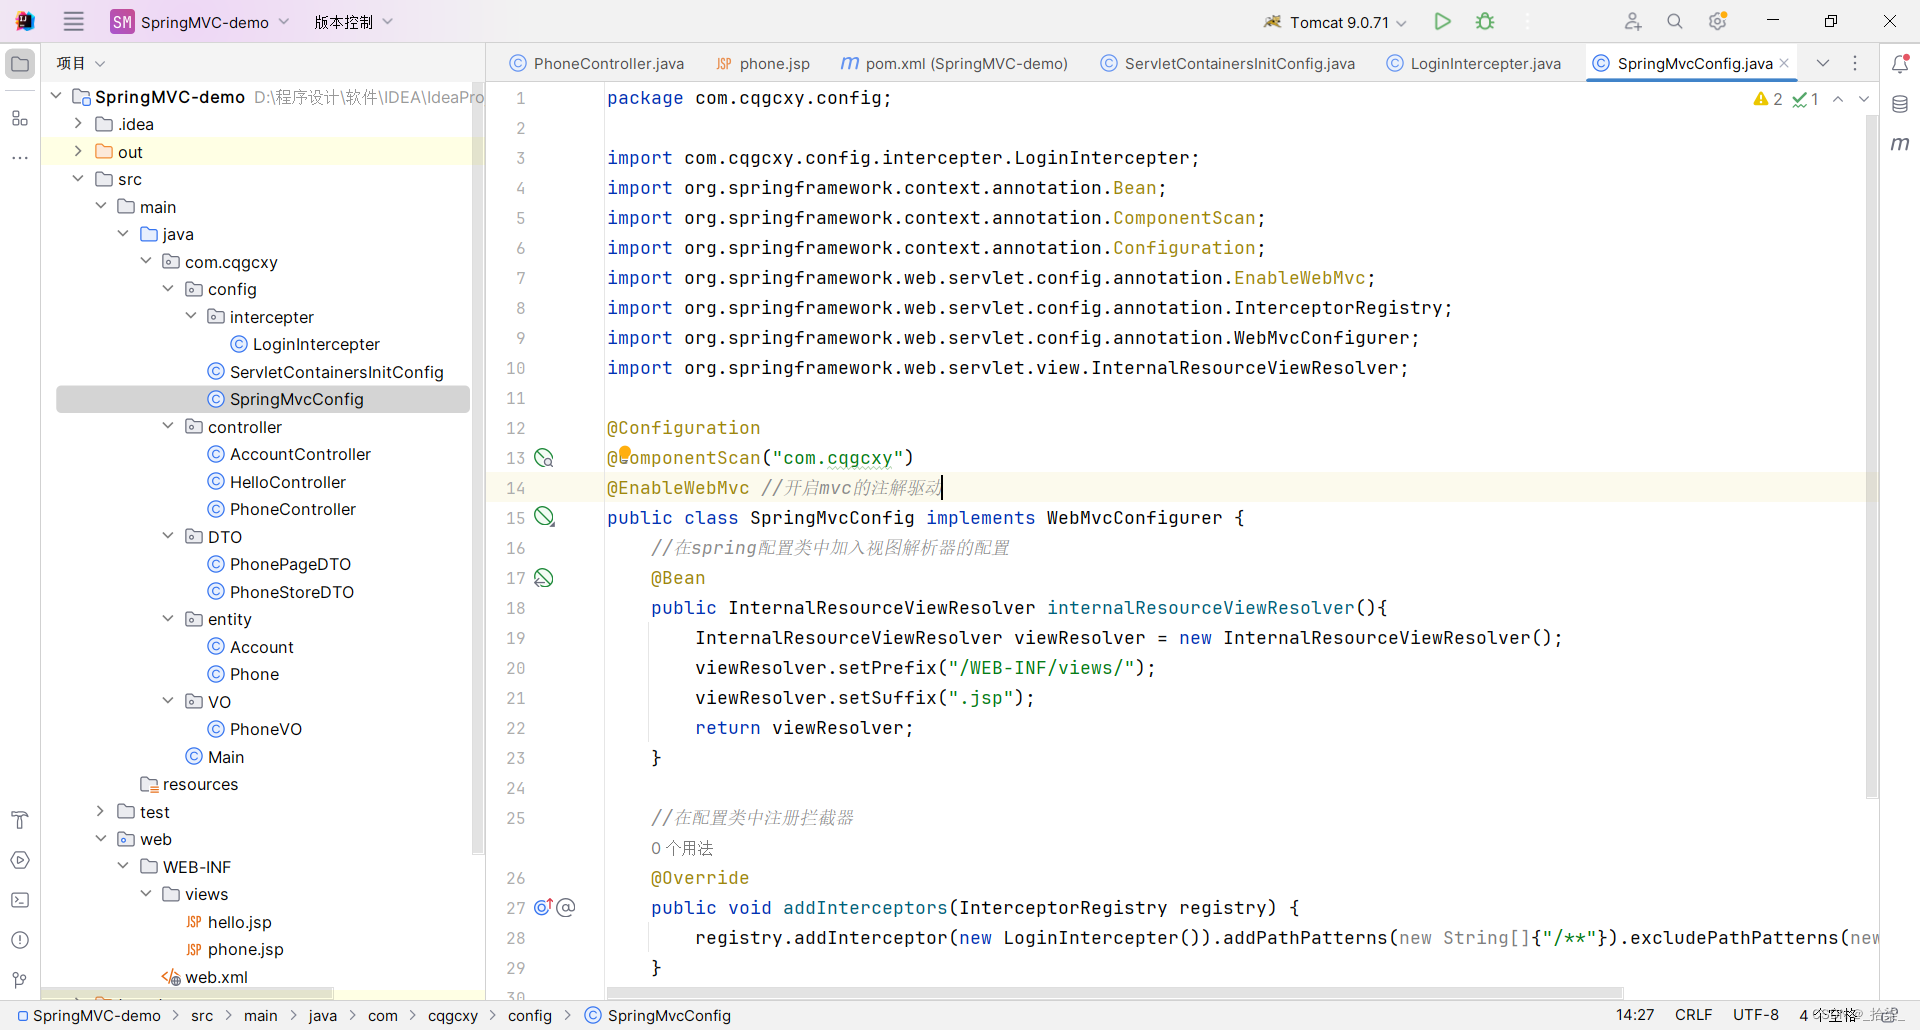1920x1030 pixels.
Task: Expand the test folder in project tree
Action: pos(100,811)
